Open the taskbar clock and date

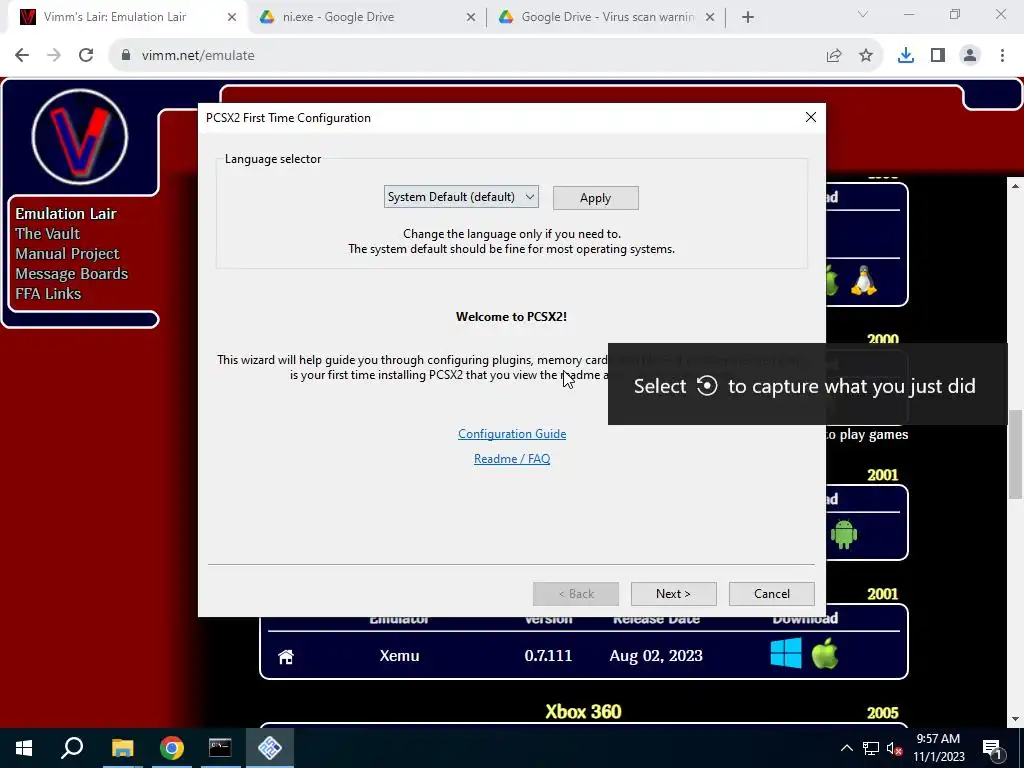[938, 748]
